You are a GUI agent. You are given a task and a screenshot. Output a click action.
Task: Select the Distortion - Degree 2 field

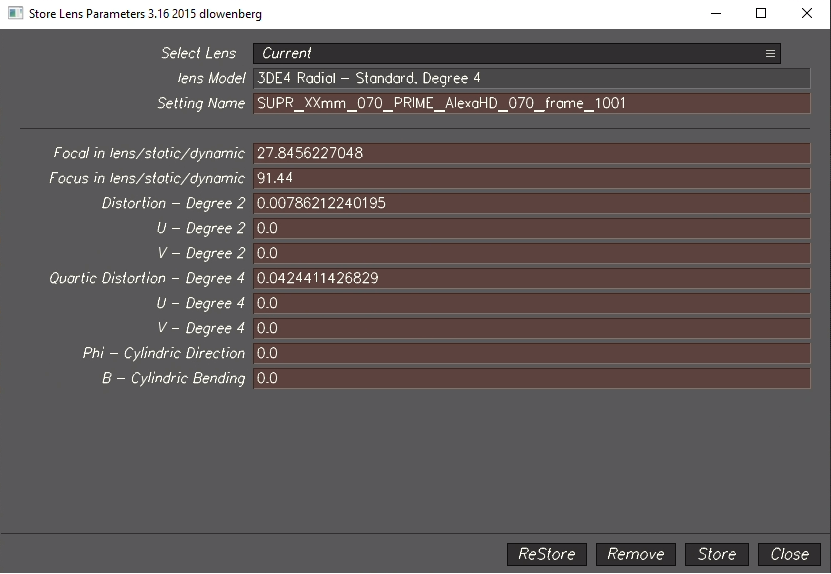530,203
